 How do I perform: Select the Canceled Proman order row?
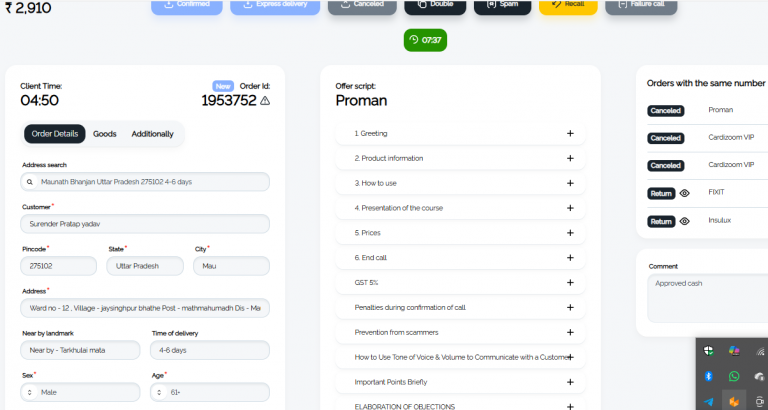coord(707,111)
